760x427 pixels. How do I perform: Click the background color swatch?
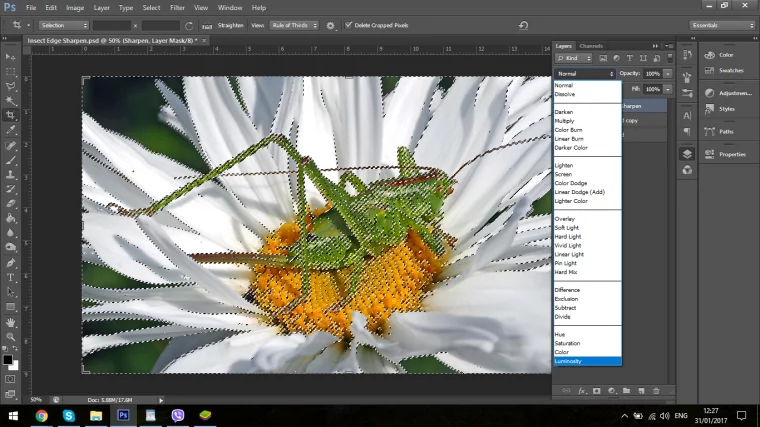coord(15,366)
